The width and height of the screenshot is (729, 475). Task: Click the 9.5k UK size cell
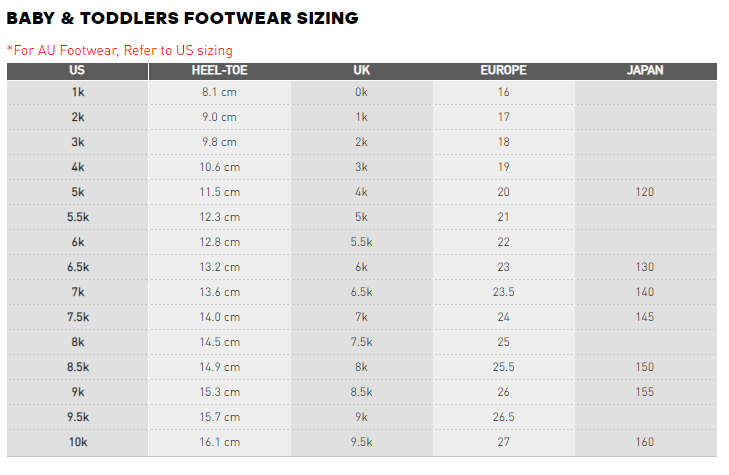click(x=362, y=442)
